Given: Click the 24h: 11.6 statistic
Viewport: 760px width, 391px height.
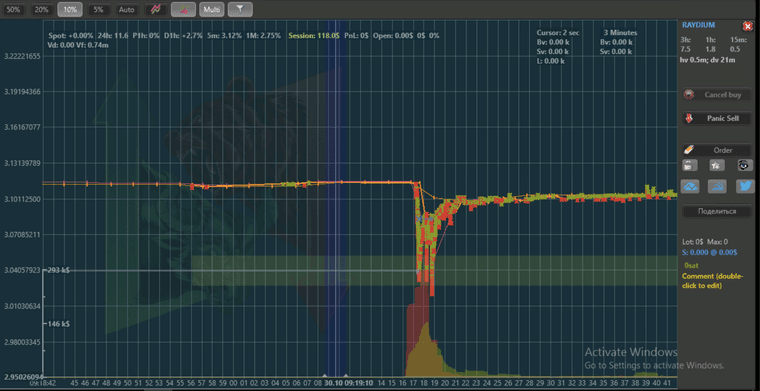Looking at the screenshot, I should coord(113,36).
